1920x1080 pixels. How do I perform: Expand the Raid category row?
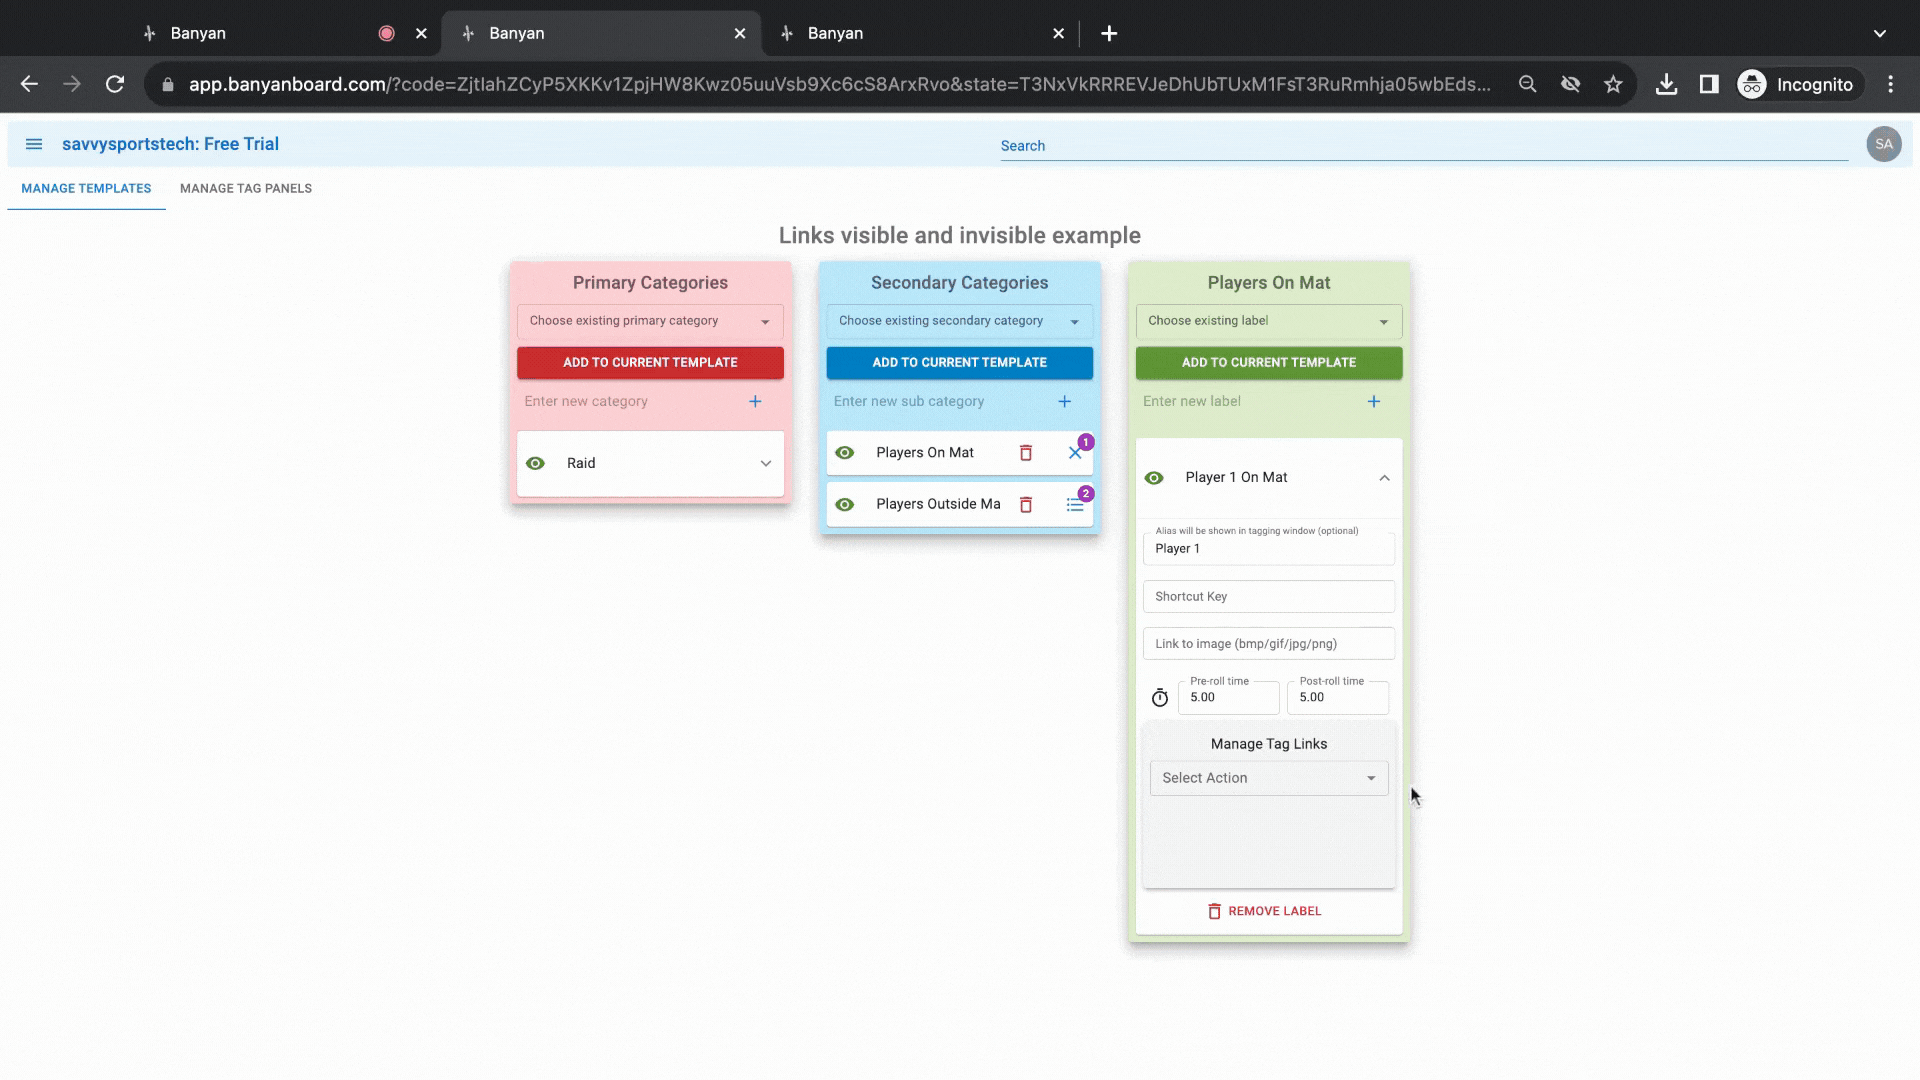pyautogui.click(x=765, y=463)
